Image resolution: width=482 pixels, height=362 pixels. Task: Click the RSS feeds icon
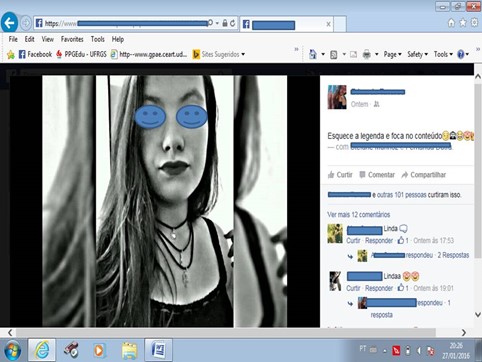333,54
